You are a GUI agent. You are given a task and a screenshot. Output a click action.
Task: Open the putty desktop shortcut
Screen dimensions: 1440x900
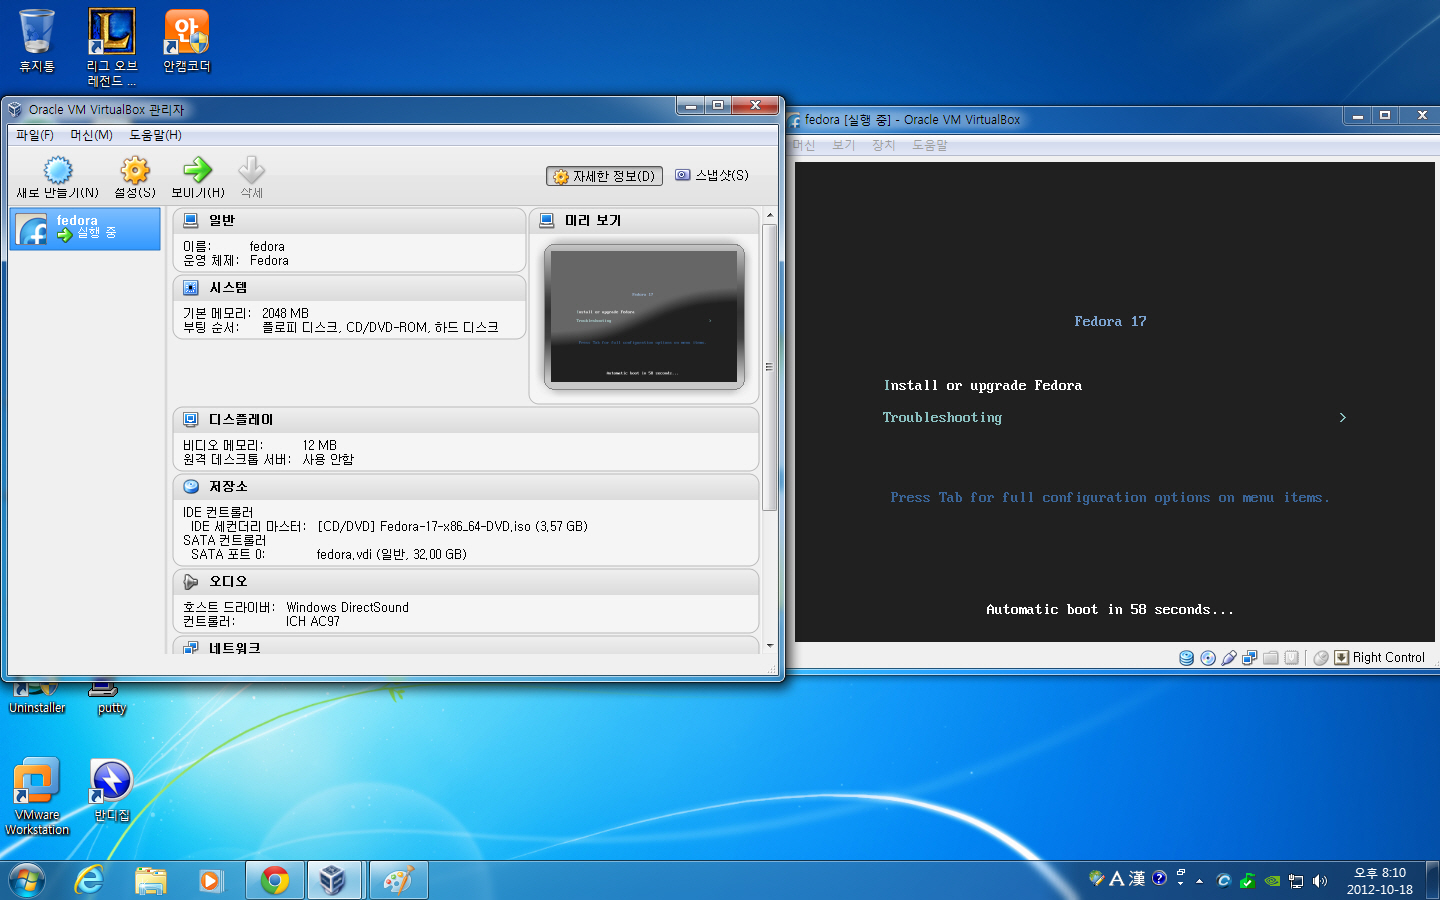click(112, 699)
